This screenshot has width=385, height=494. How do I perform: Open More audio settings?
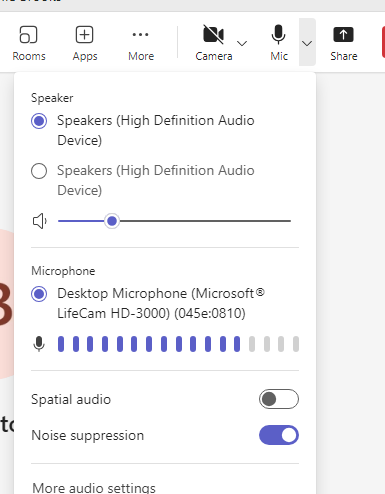(94, 488)
